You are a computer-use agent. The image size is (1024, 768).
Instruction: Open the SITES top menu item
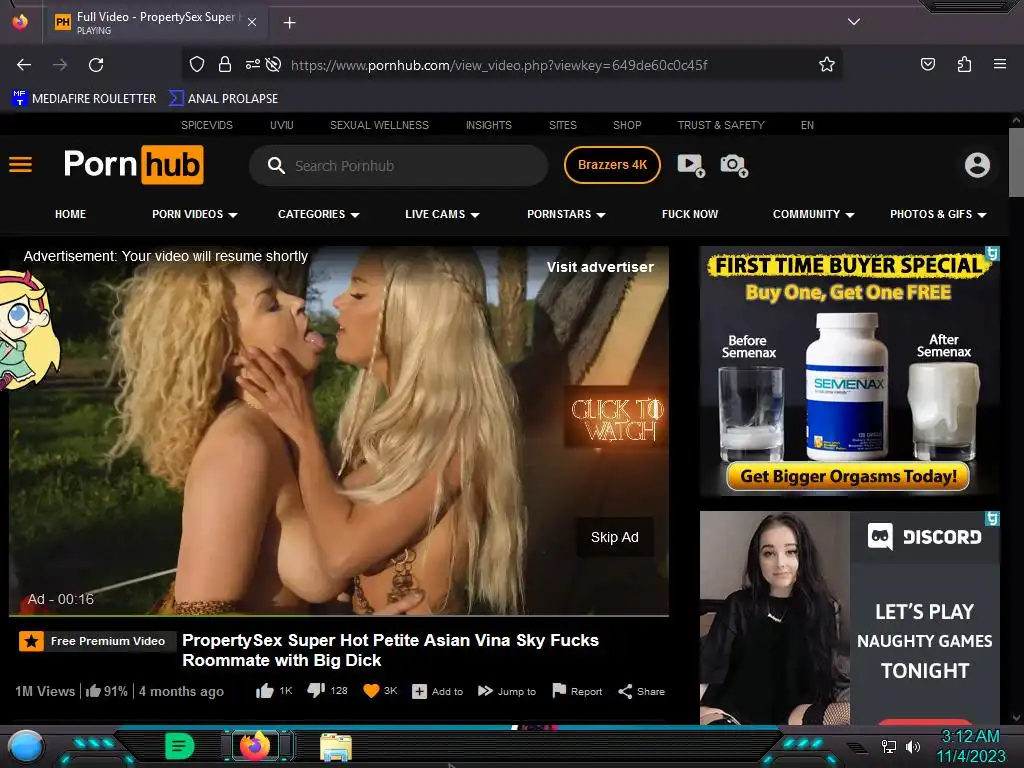pos(563,125)
